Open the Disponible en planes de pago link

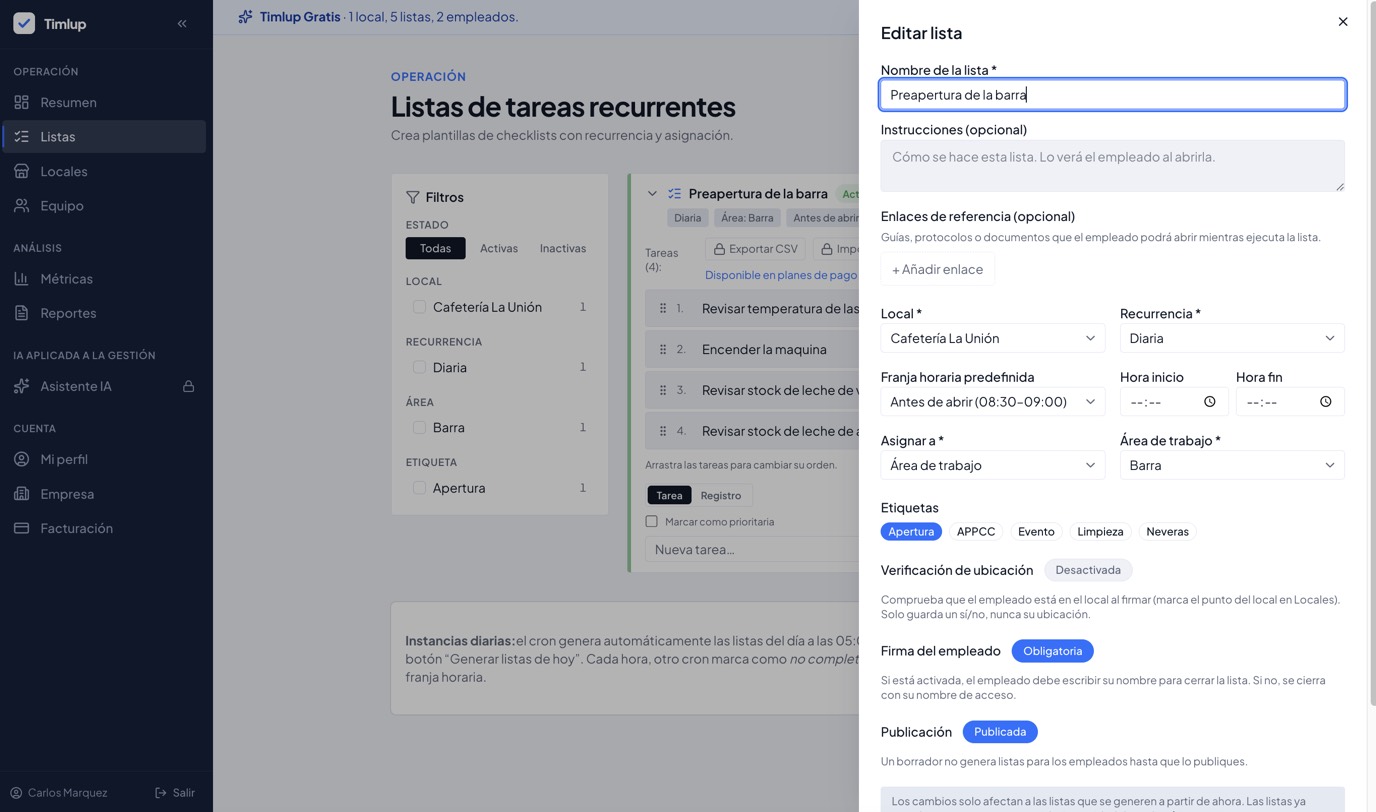(780, 275)
